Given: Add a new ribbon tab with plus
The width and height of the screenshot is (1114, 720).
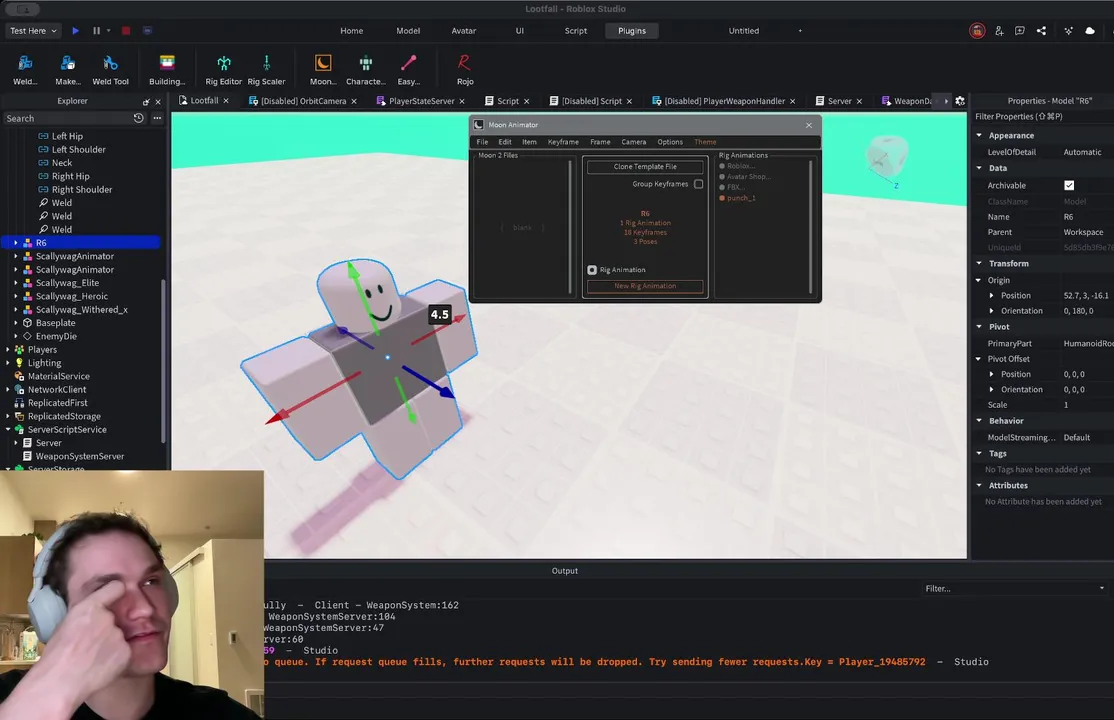Looking at the screenshot, I should [x=800, y=31].
